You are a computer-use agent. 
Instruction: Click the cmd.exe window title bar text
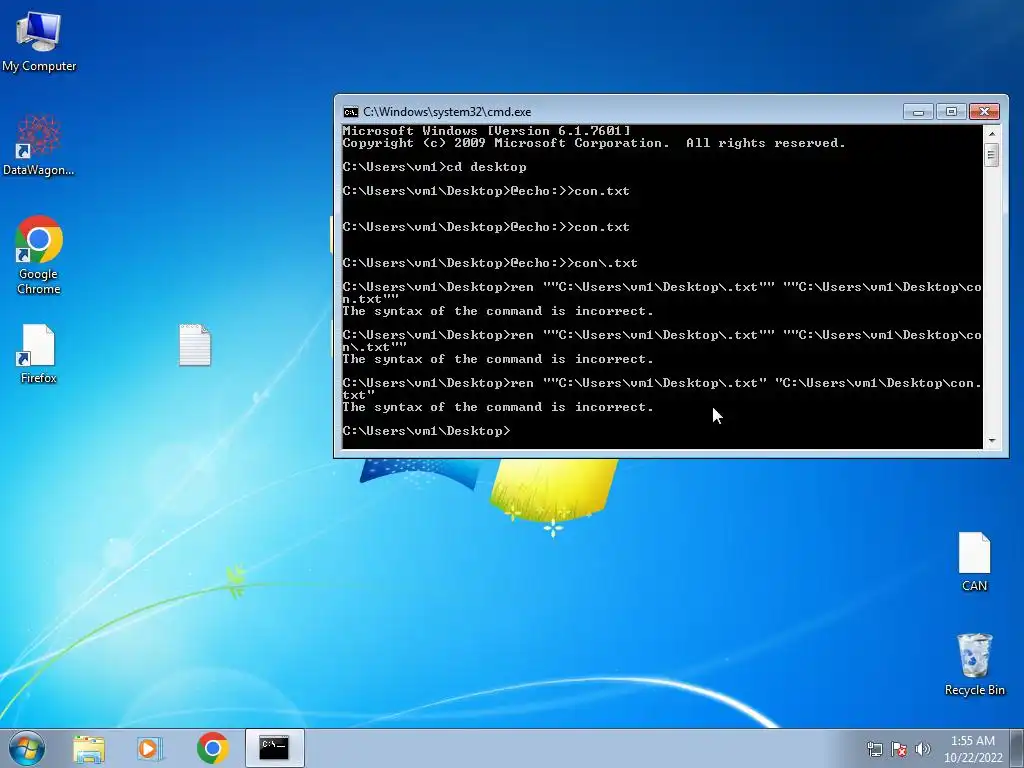click(x=447, y=112)
